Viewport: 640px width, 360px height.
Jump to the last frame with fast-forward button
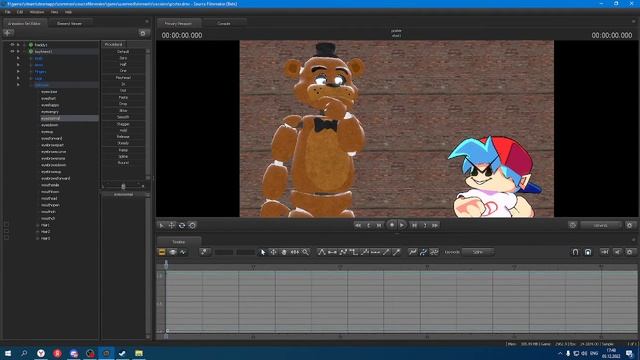point(435,225)
